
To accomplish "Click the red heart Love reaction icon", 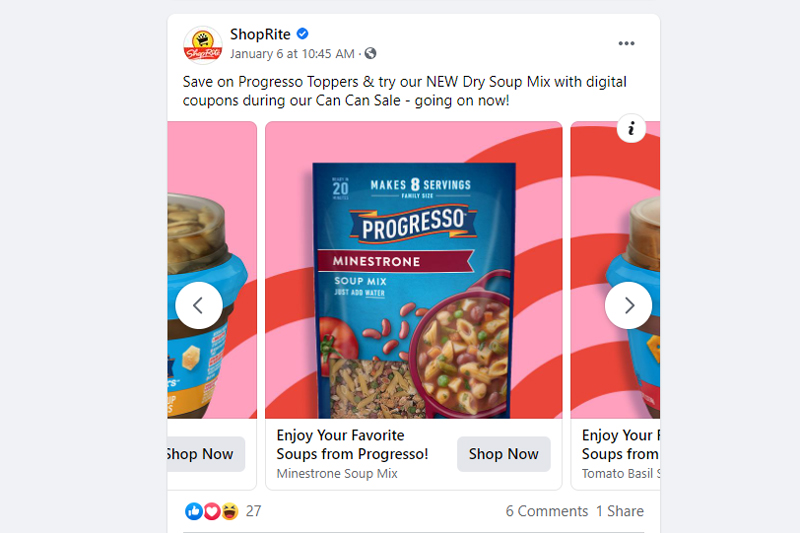I will click(x=212, y=511).
